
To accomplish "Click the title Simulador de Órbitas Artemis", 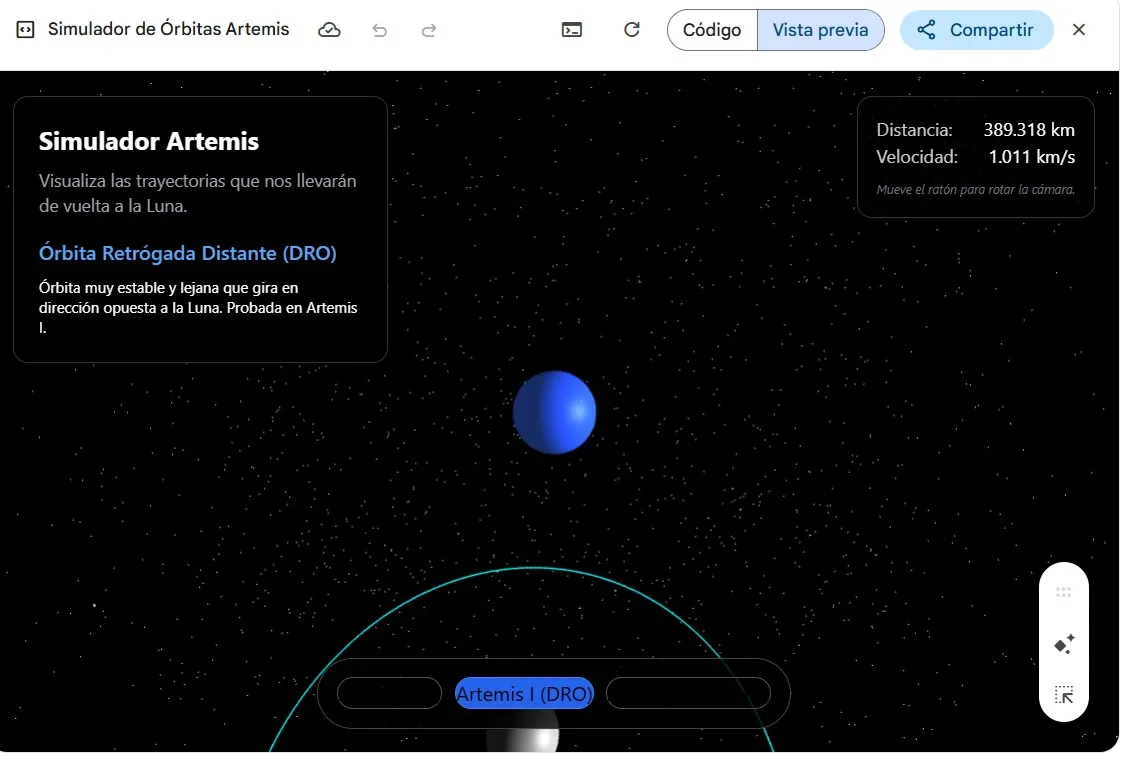I will (x=169, y=29).
